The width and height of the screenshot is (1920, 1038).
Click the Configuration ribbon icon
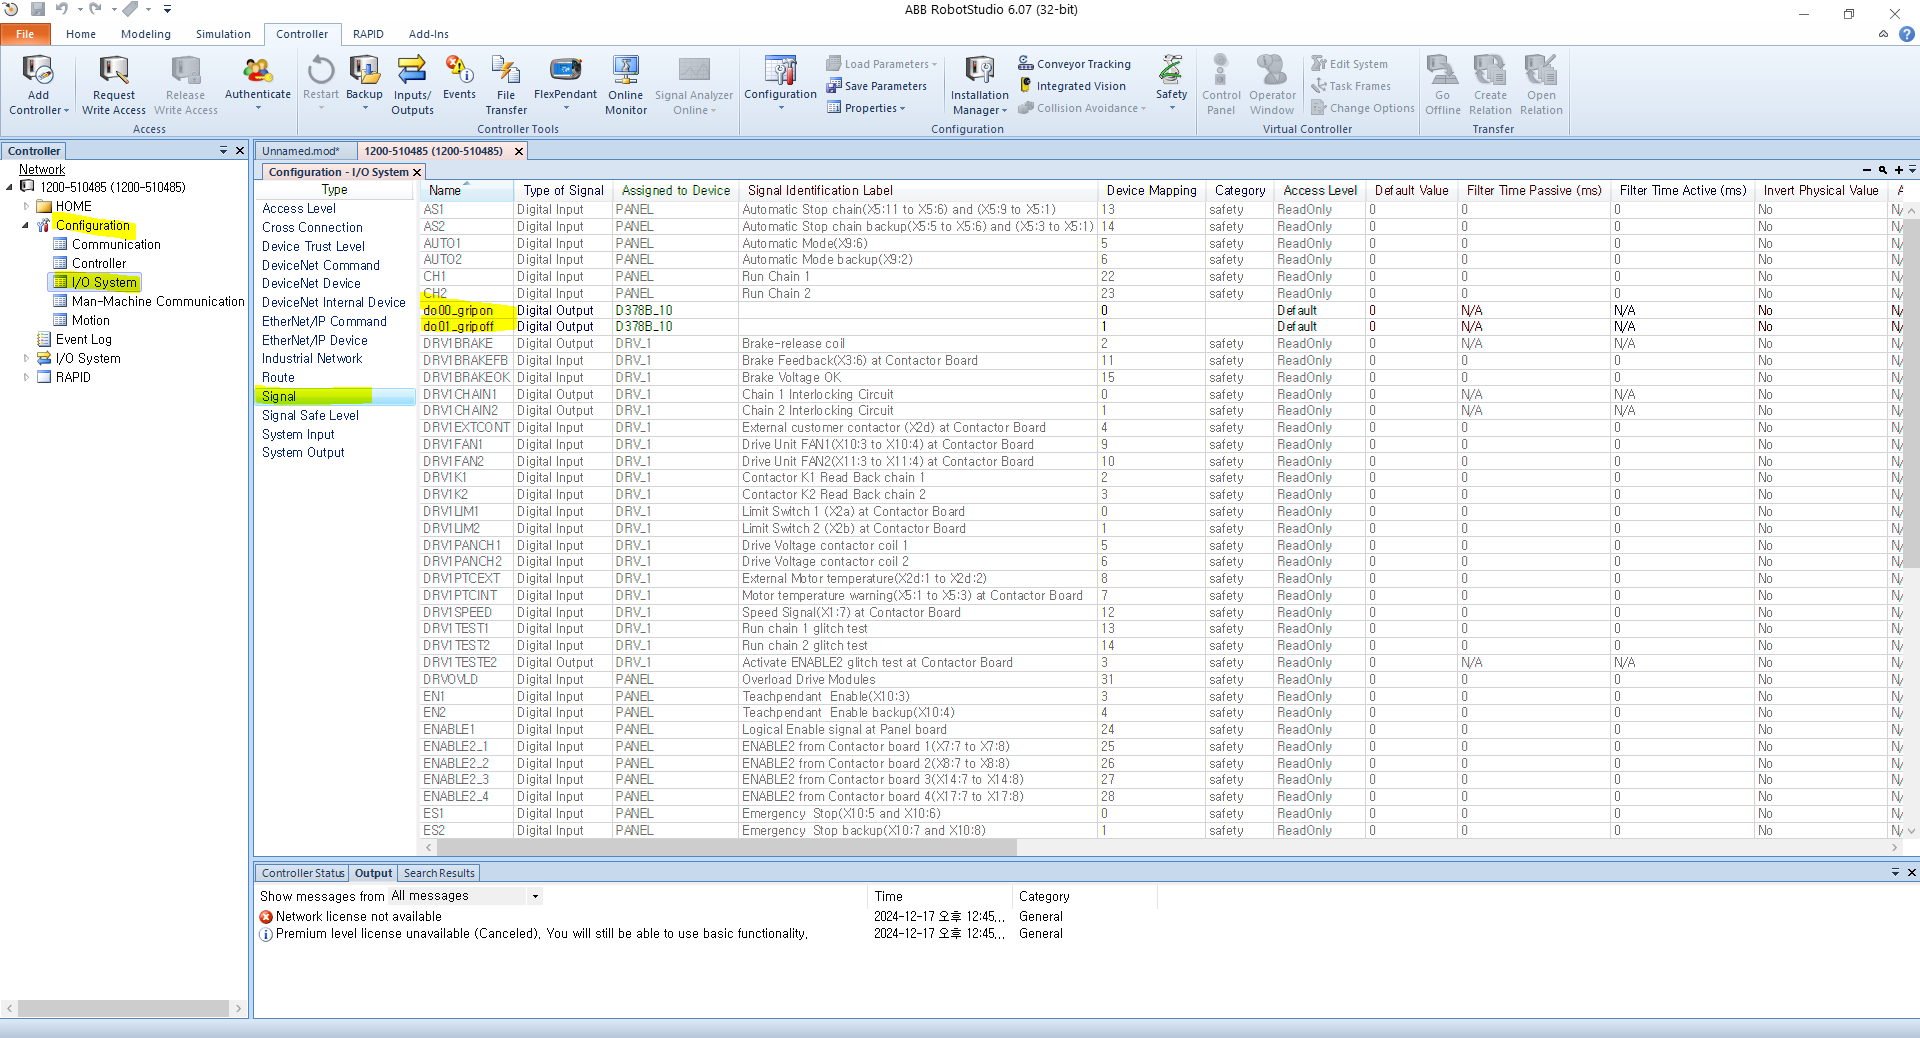(780, 70)
